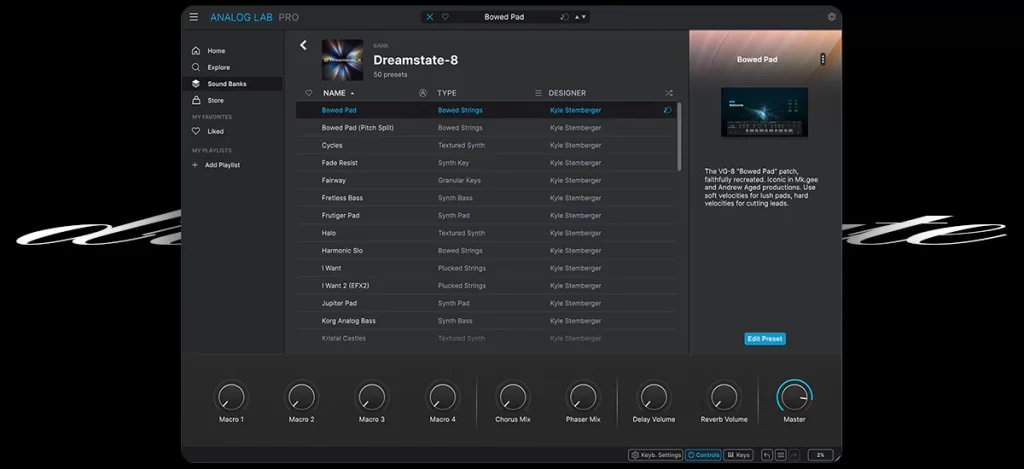
Task: Click the Edit Preset button
Action: click(765, 338)
